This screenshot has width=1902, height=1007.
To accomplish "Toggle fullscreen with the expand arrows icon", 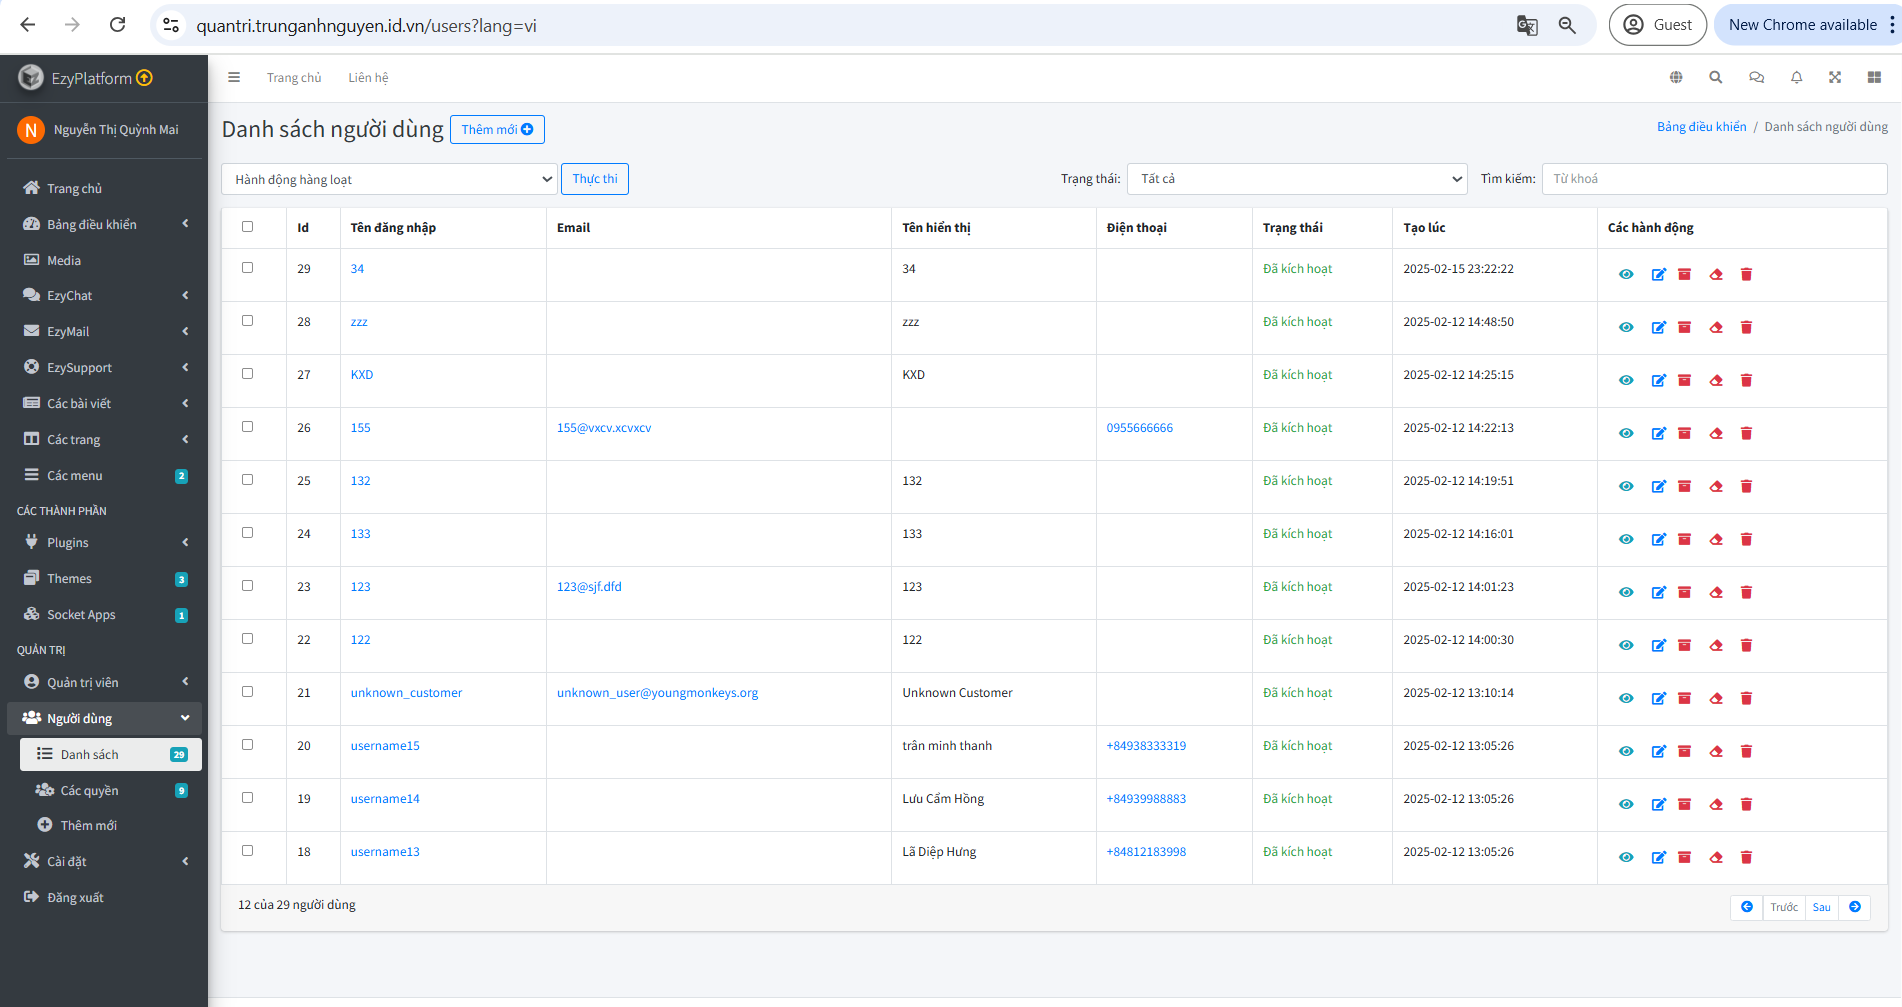I will coord(1835,77).
